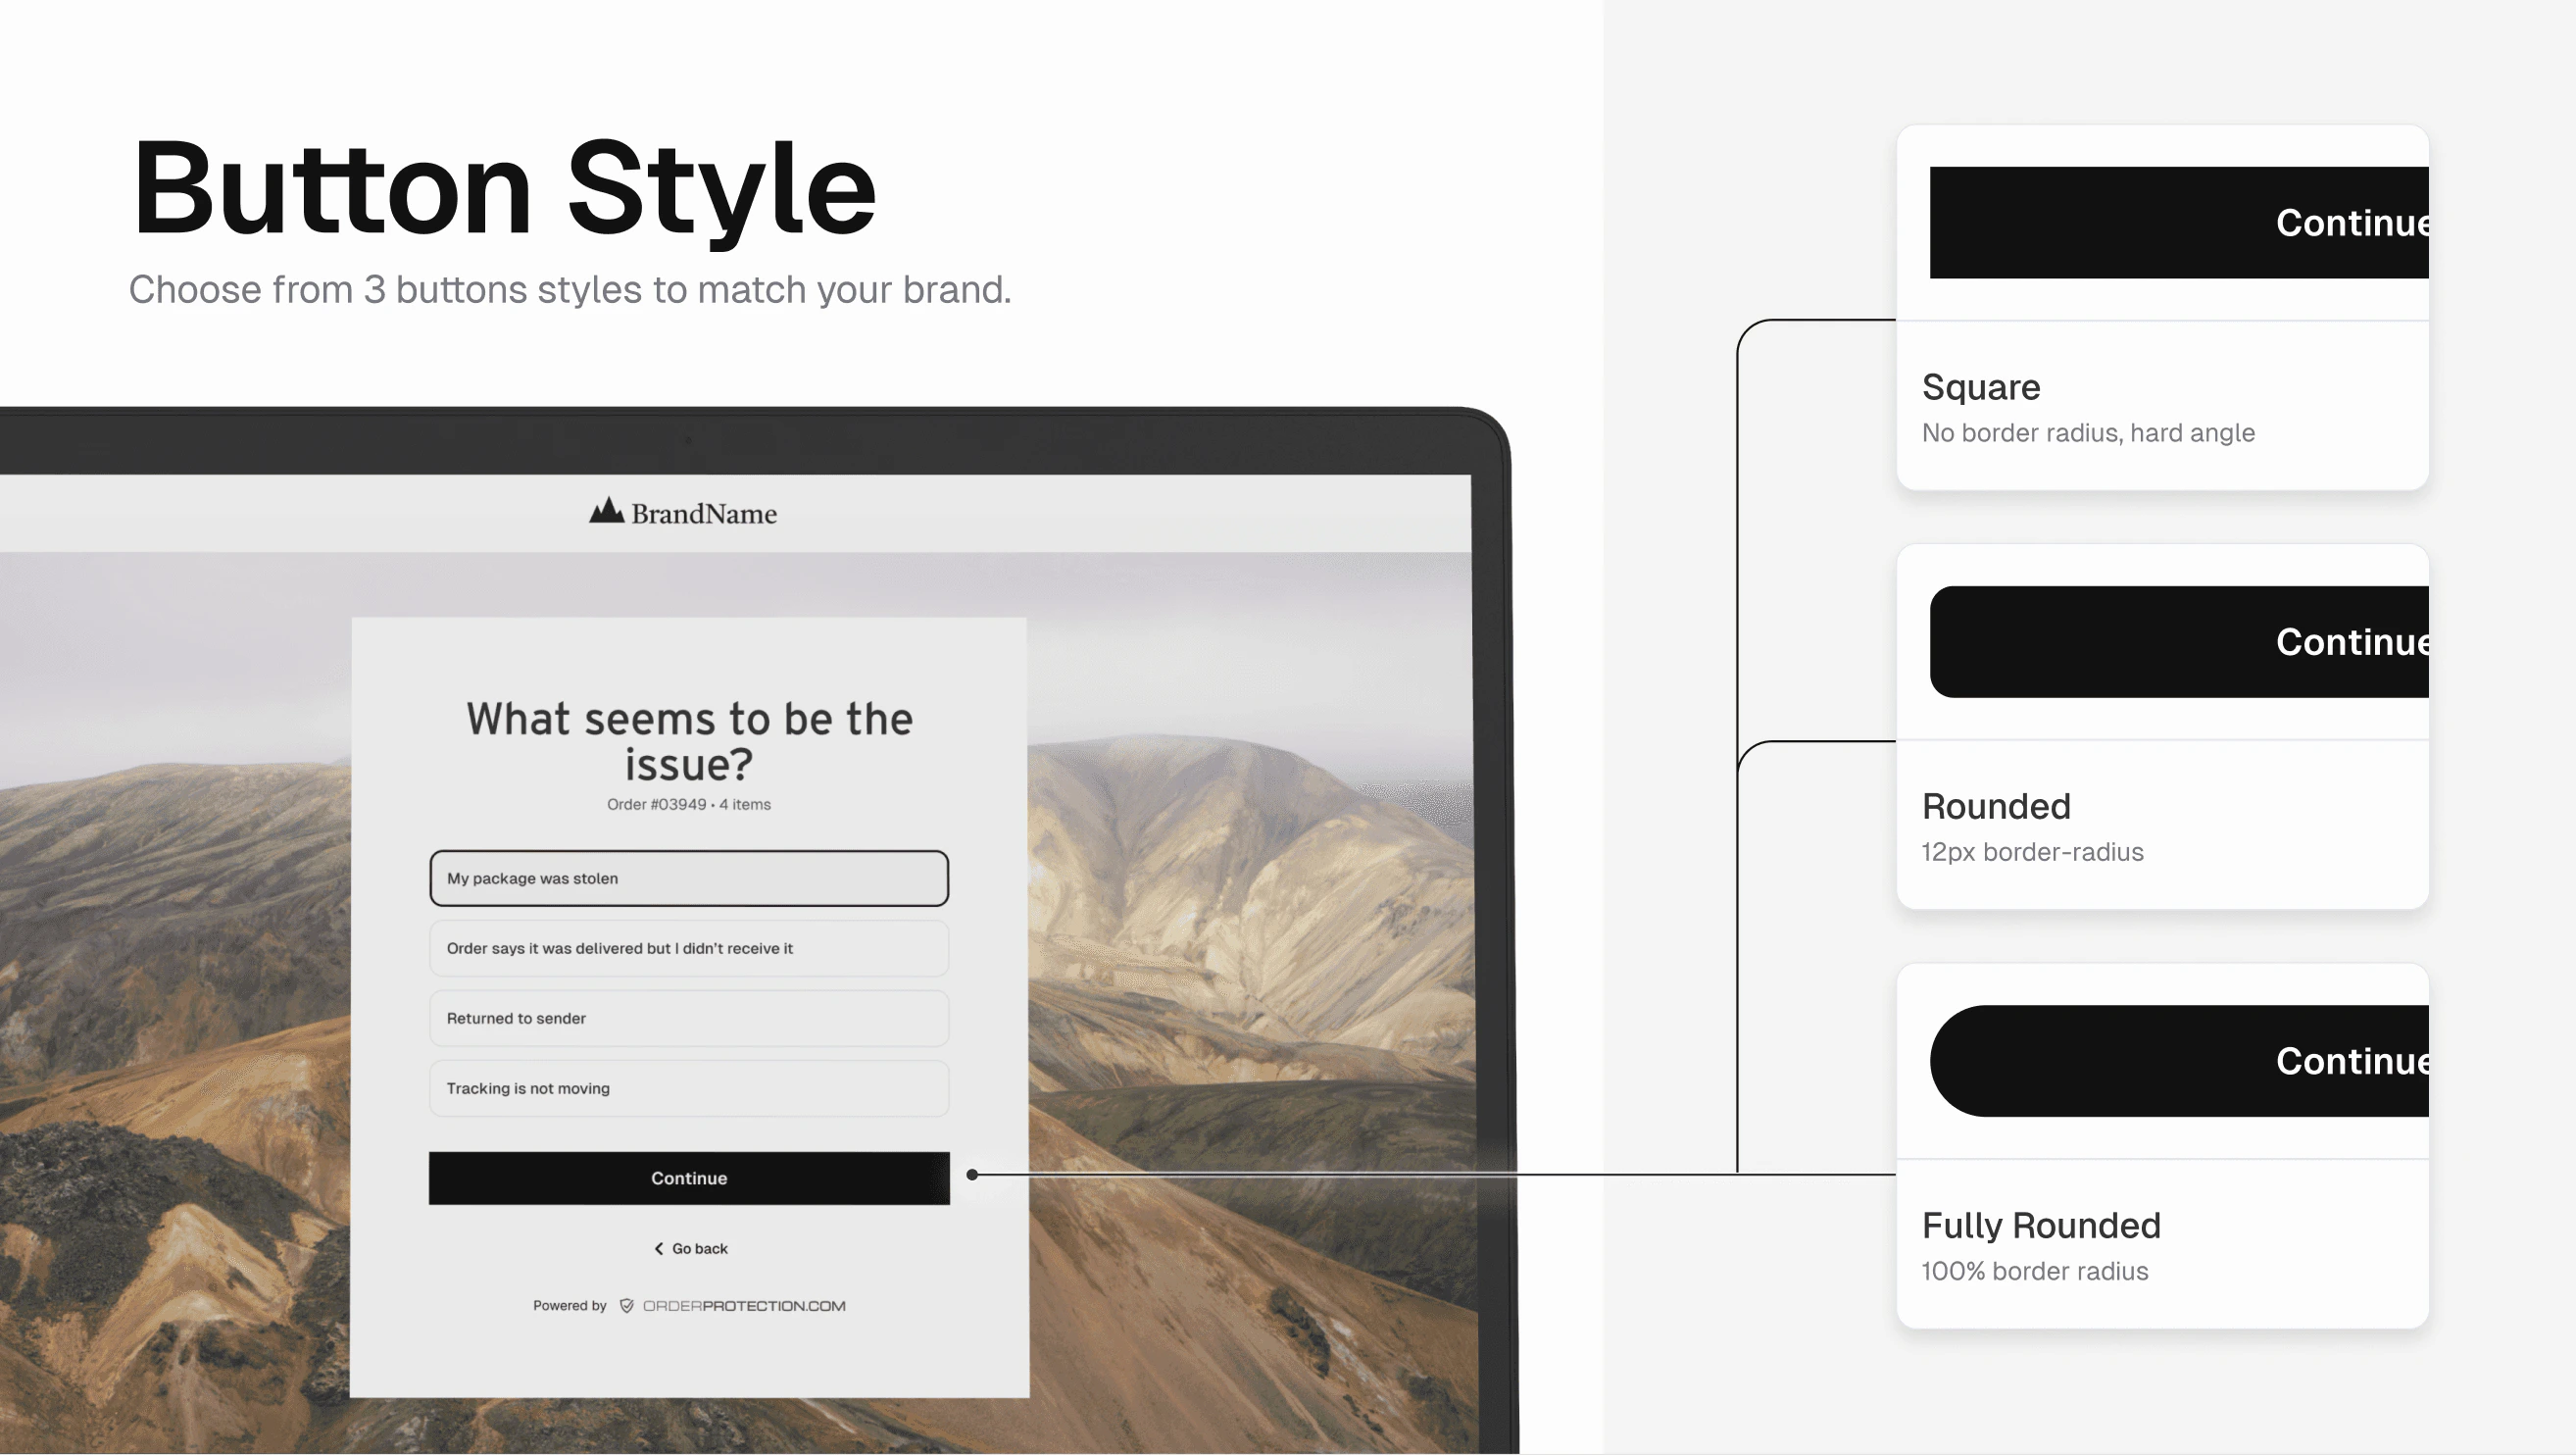This screenshot has height=1455, width=2576.
Task: Click the BrandName header text
Action: click(x=704, y=514)
